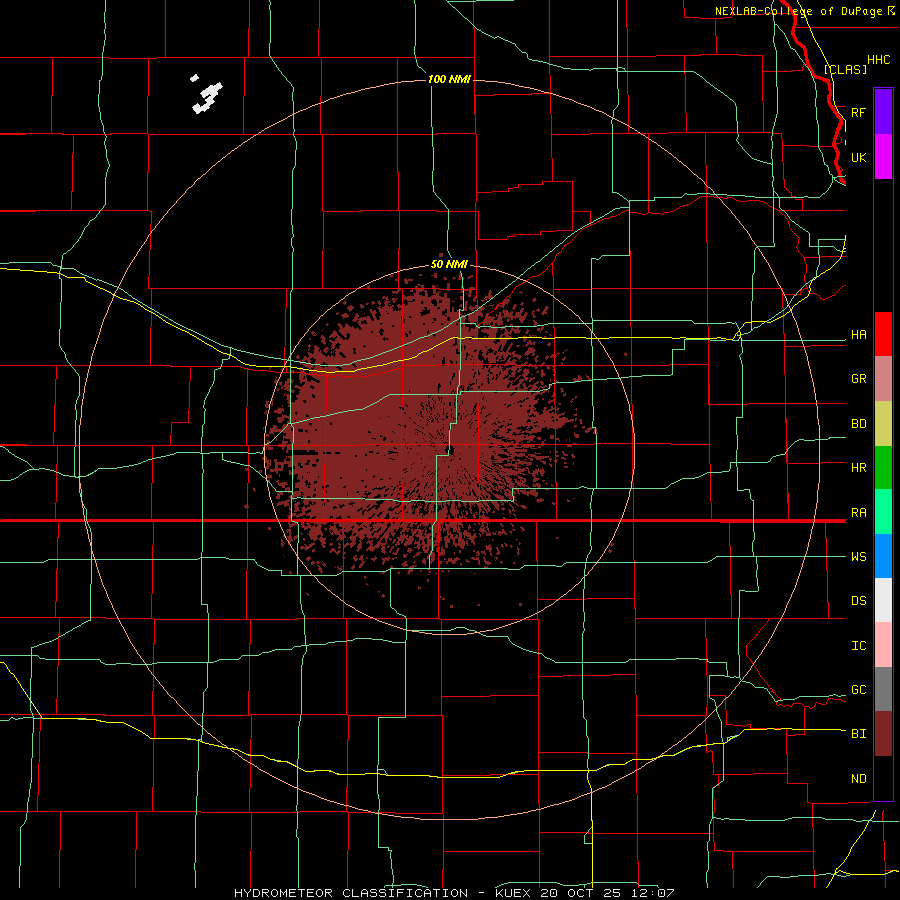The image size is (900, 900).
Task: Click the BD legend label
Action: click(x=858, y=424)
